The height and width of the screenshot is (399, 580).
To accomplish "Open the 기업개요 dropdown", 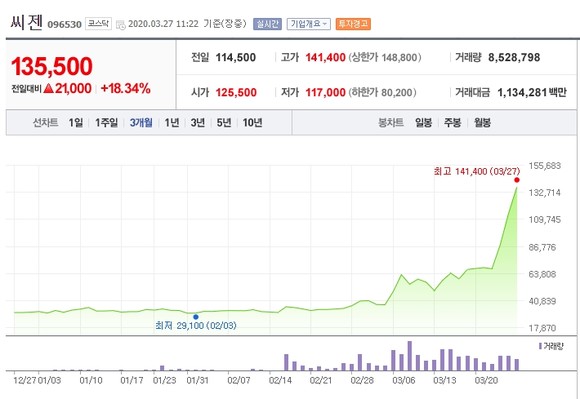I will click(x=308, y=24).
